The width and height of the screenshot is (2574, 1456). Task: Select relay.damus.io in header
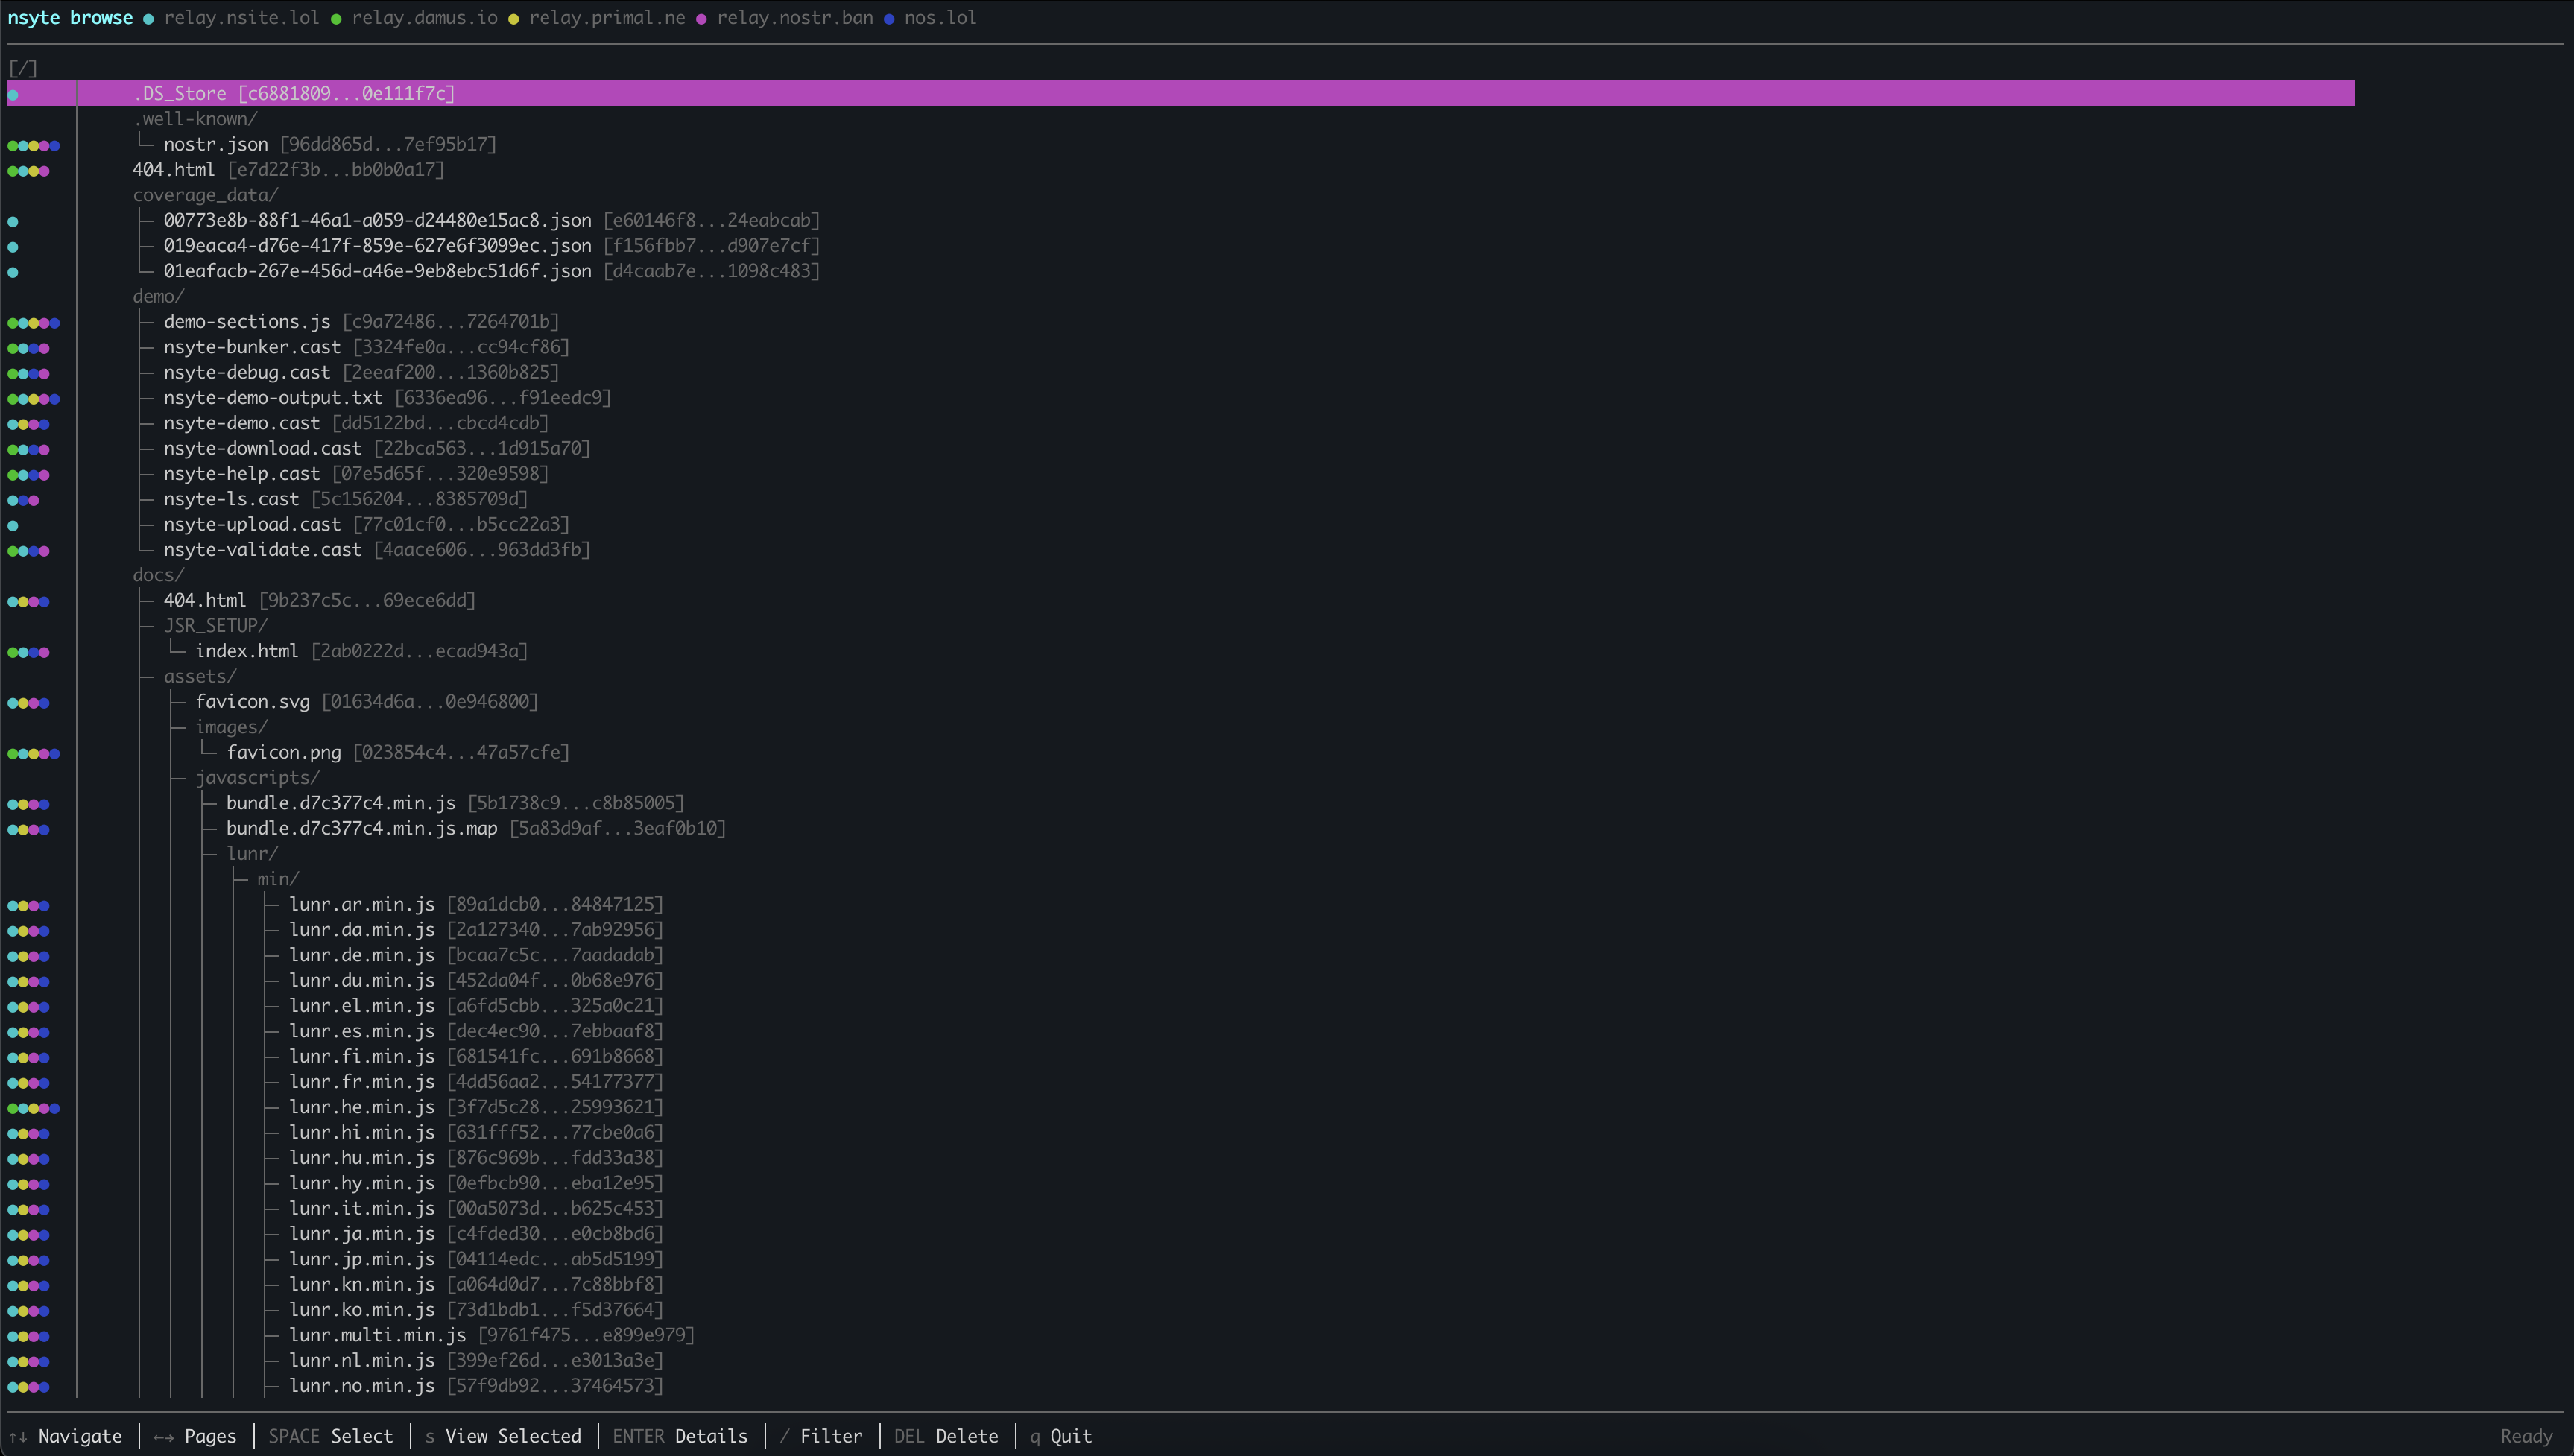424,18
